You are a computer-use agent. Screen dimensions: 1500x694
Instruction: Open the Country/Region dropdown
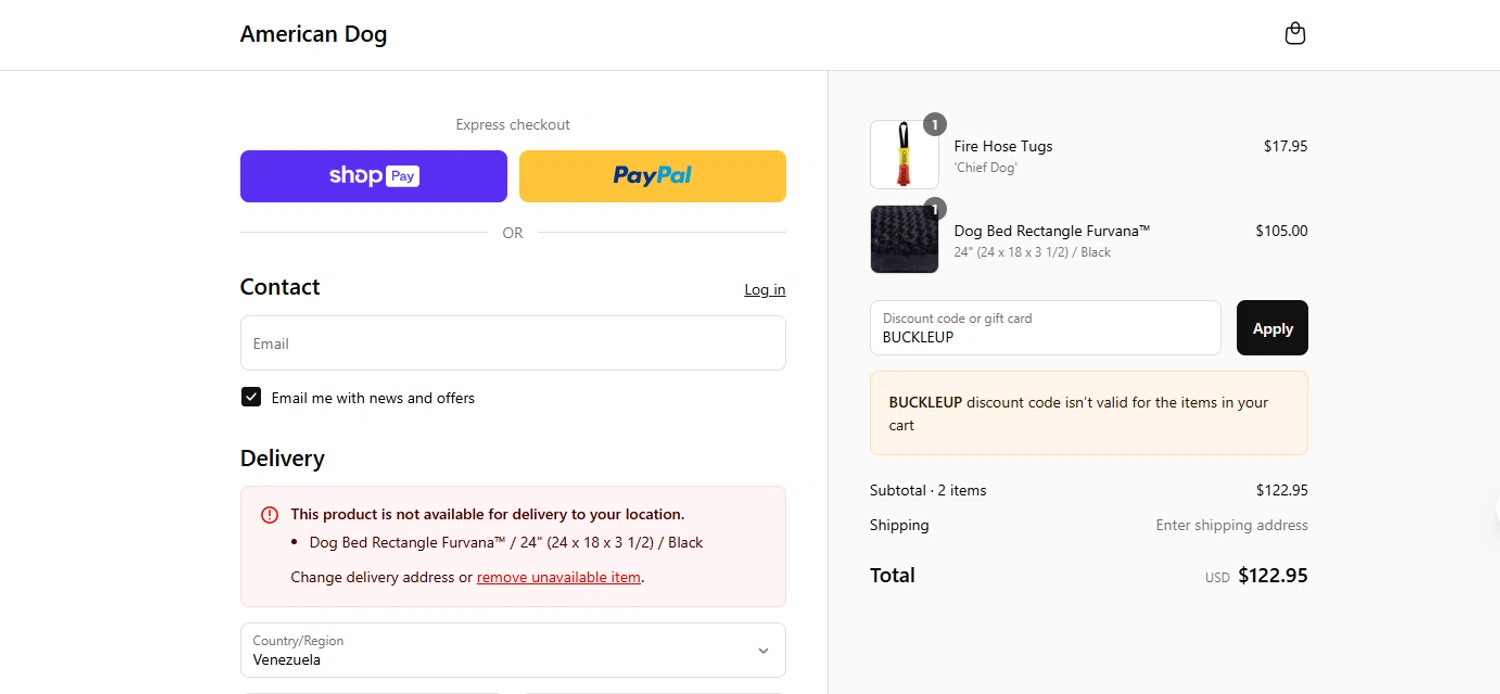click(513, 650)
